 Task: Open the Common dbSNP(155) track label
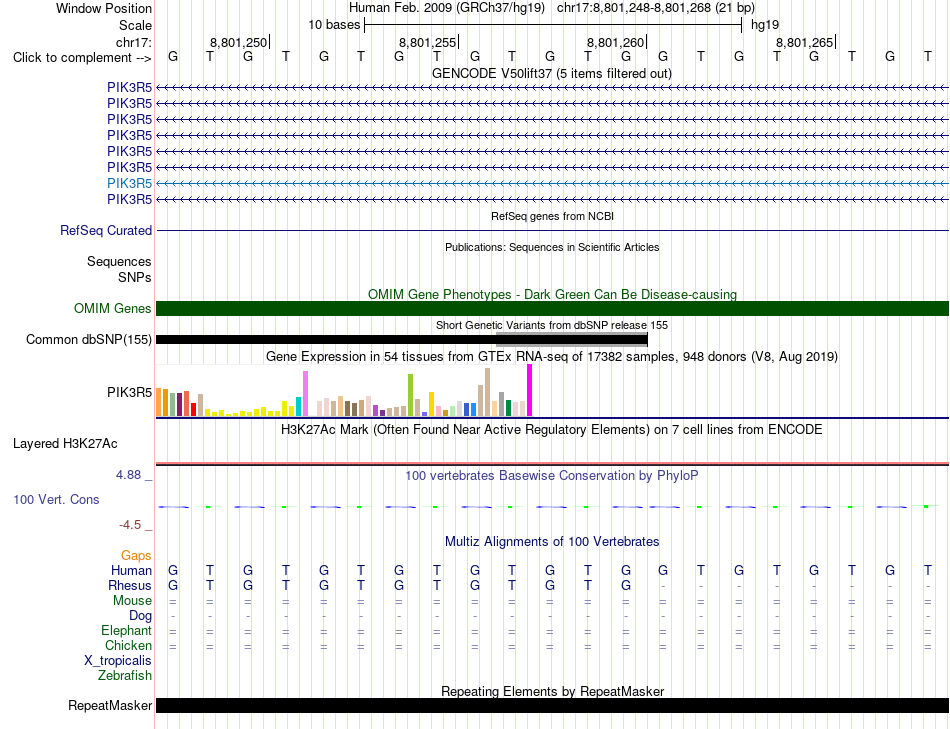click(x=88, y=339)
